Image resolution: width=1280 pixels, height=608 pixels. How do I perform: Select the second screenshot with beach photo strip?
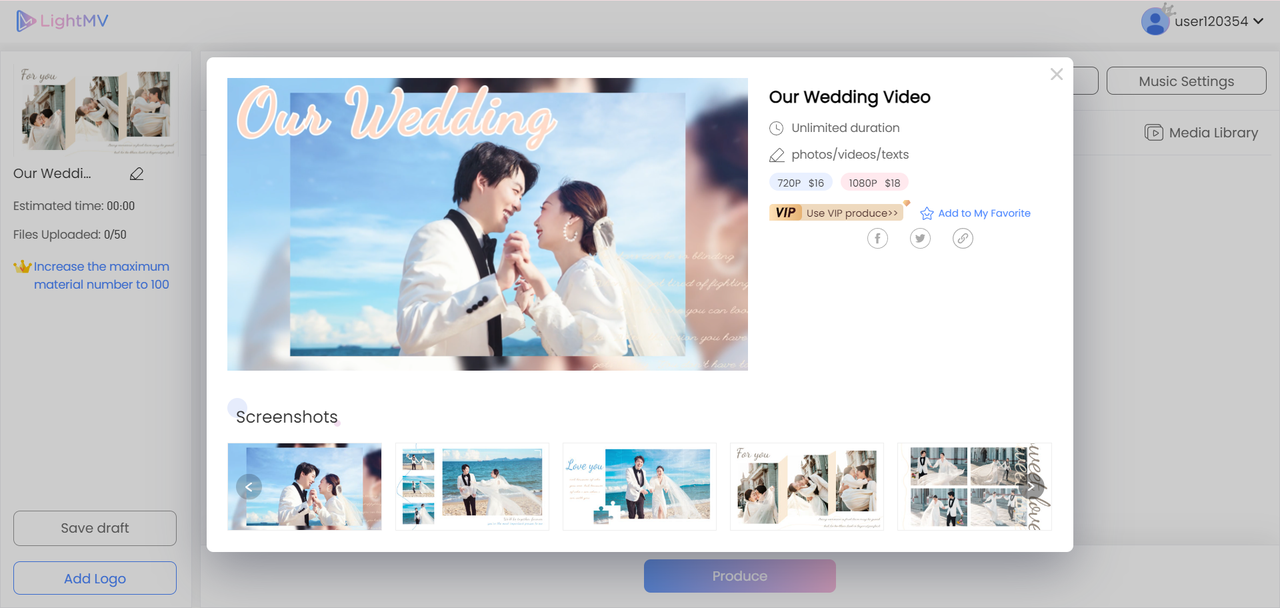click(x=472, y=486)
